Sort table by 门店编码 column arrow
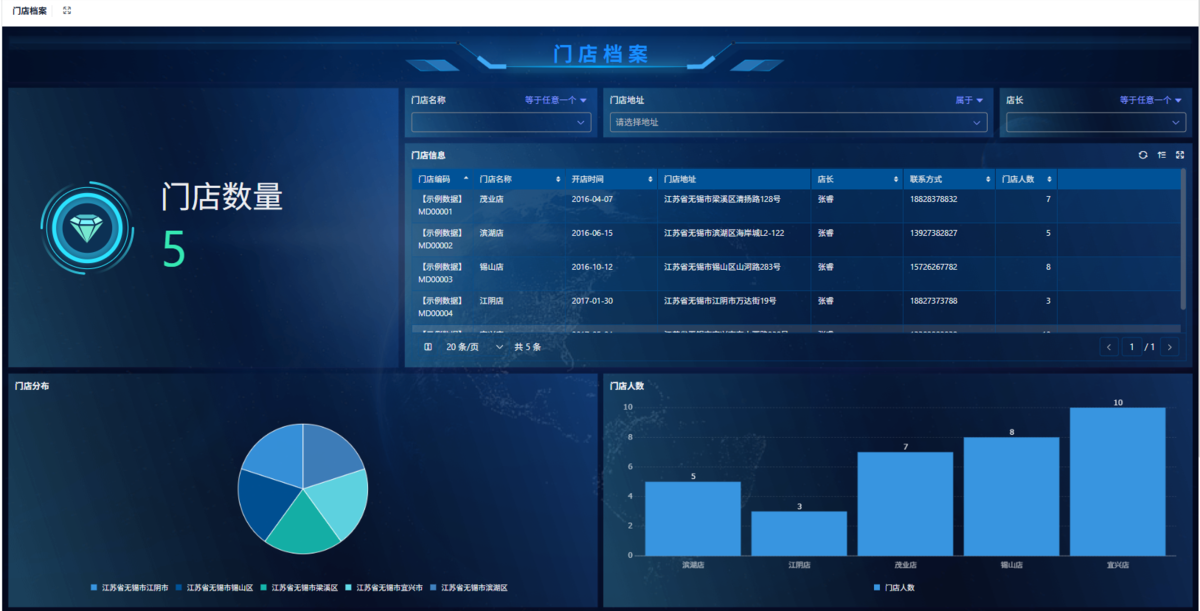The height and width of the screenshot is (611, 1200). 466,179
